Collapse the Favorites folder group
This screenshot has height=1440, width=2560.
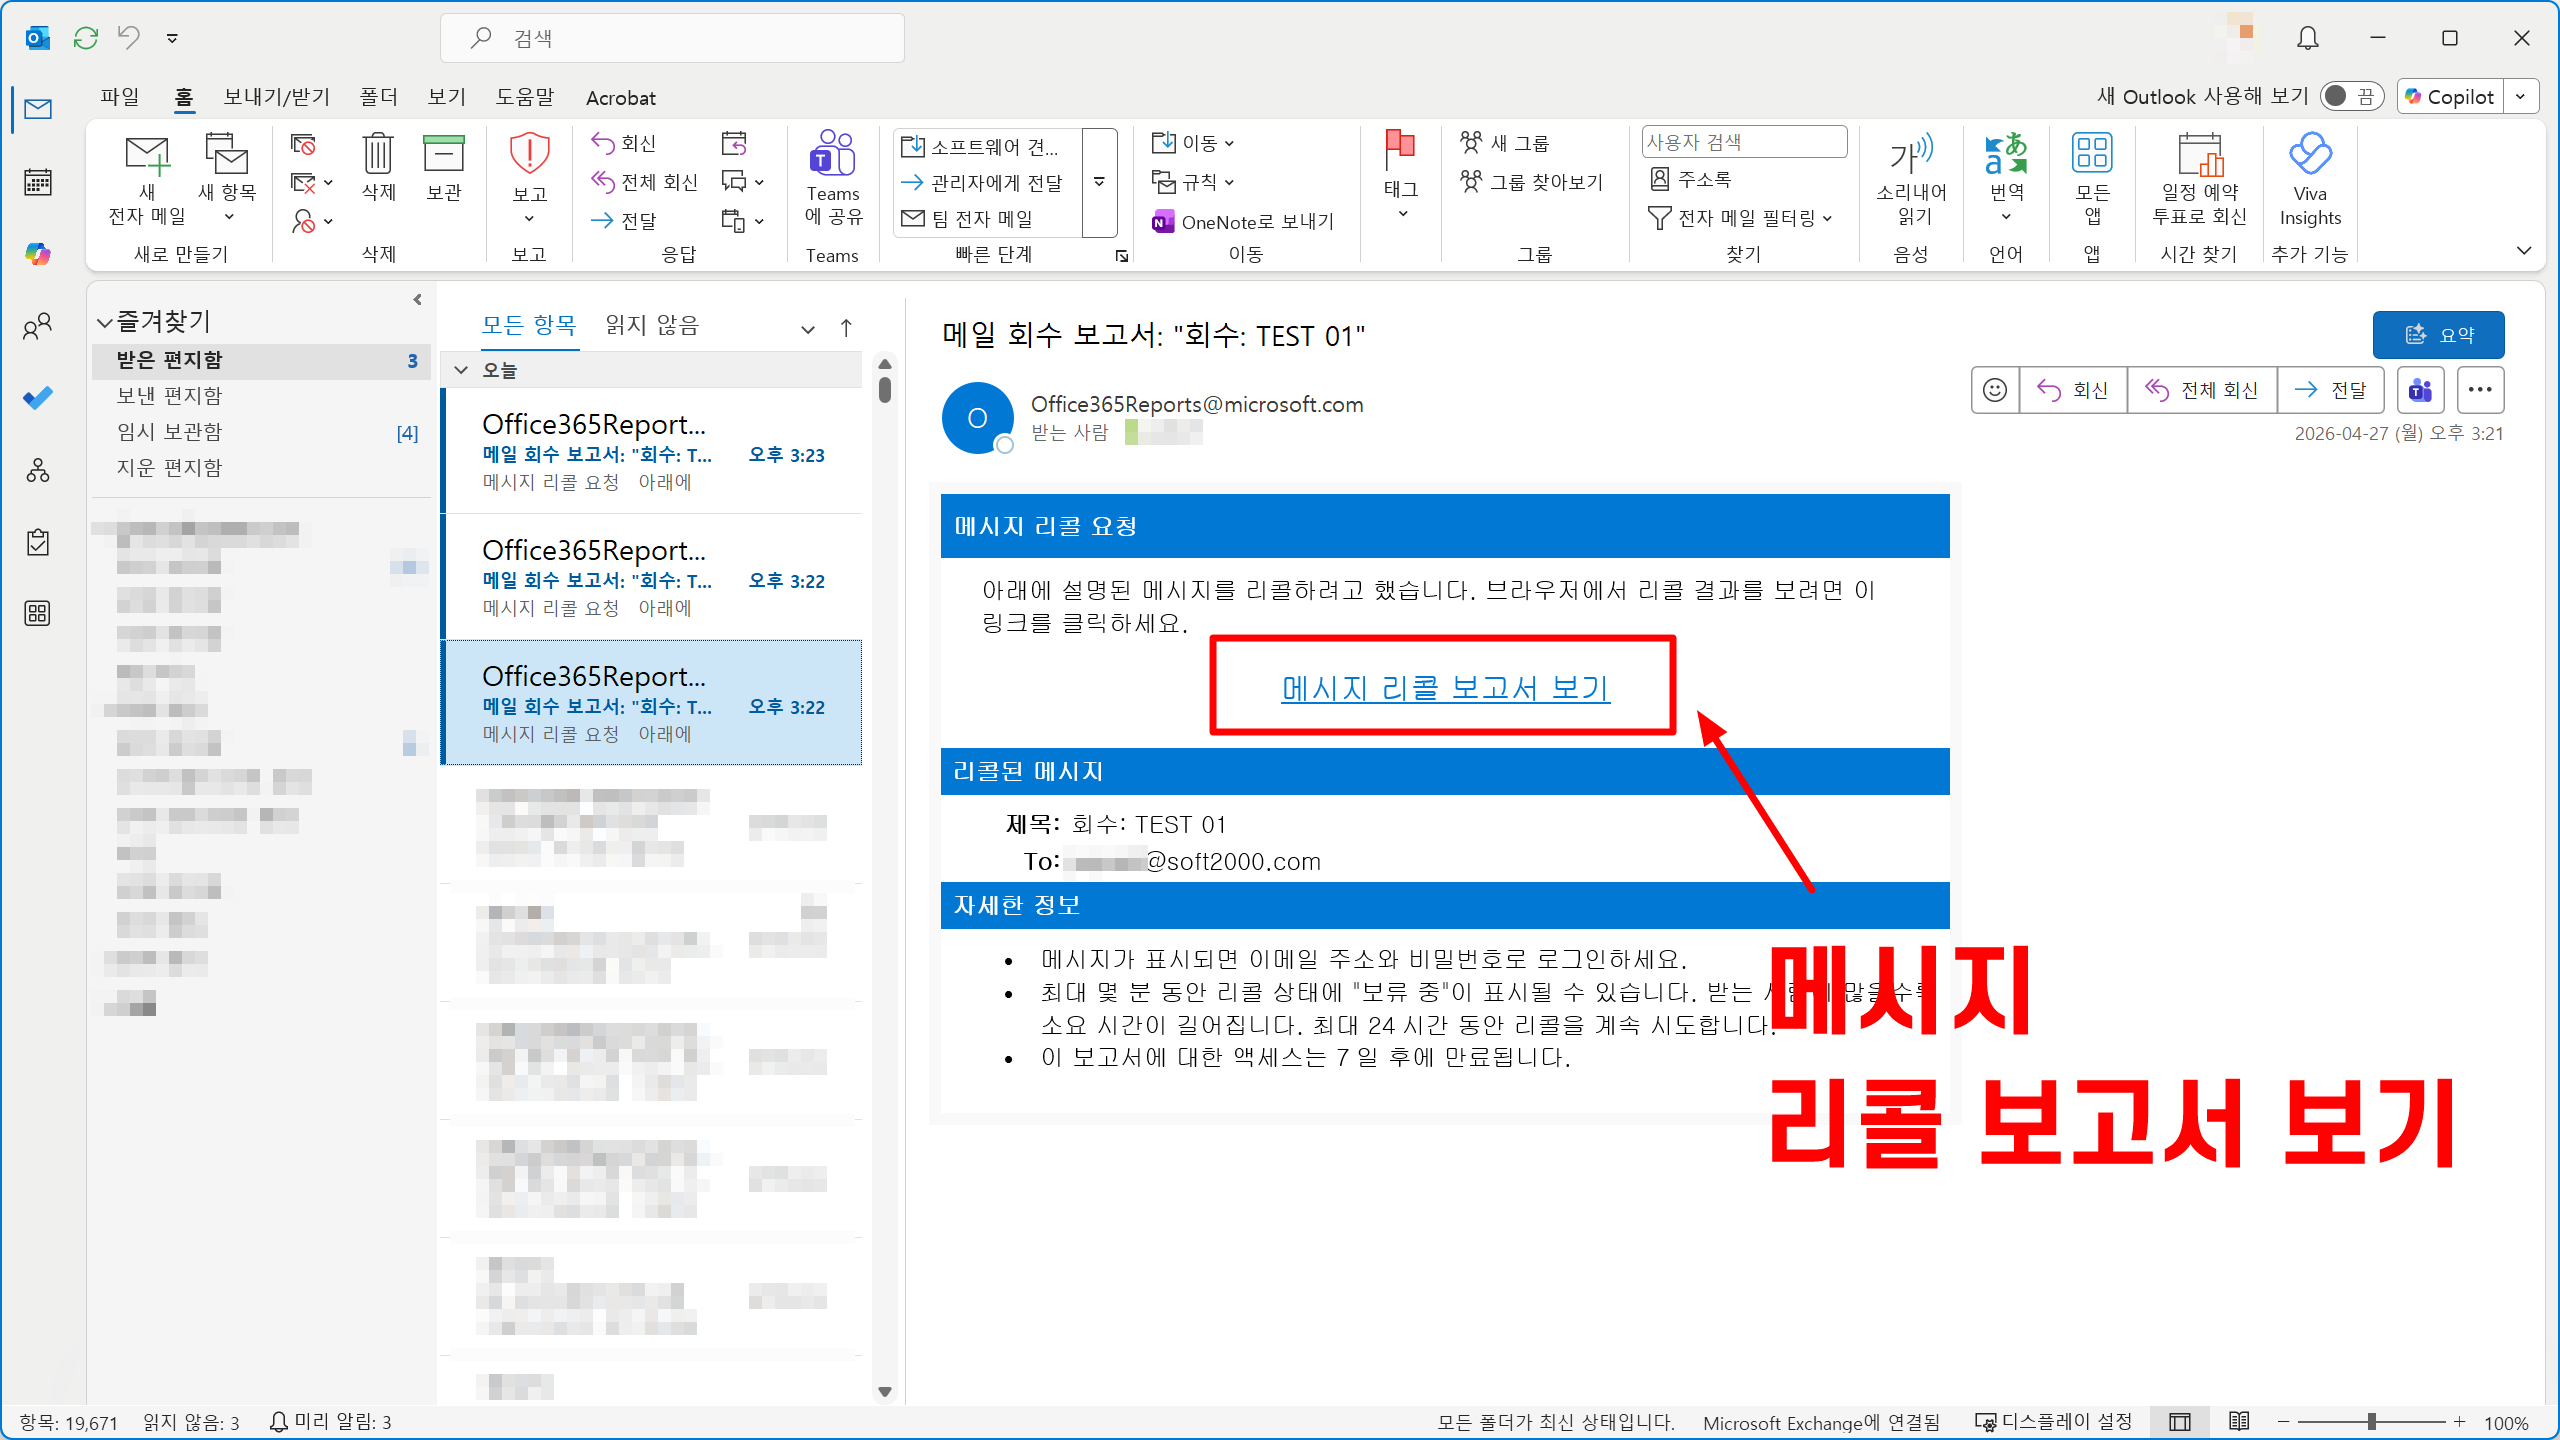104,322
